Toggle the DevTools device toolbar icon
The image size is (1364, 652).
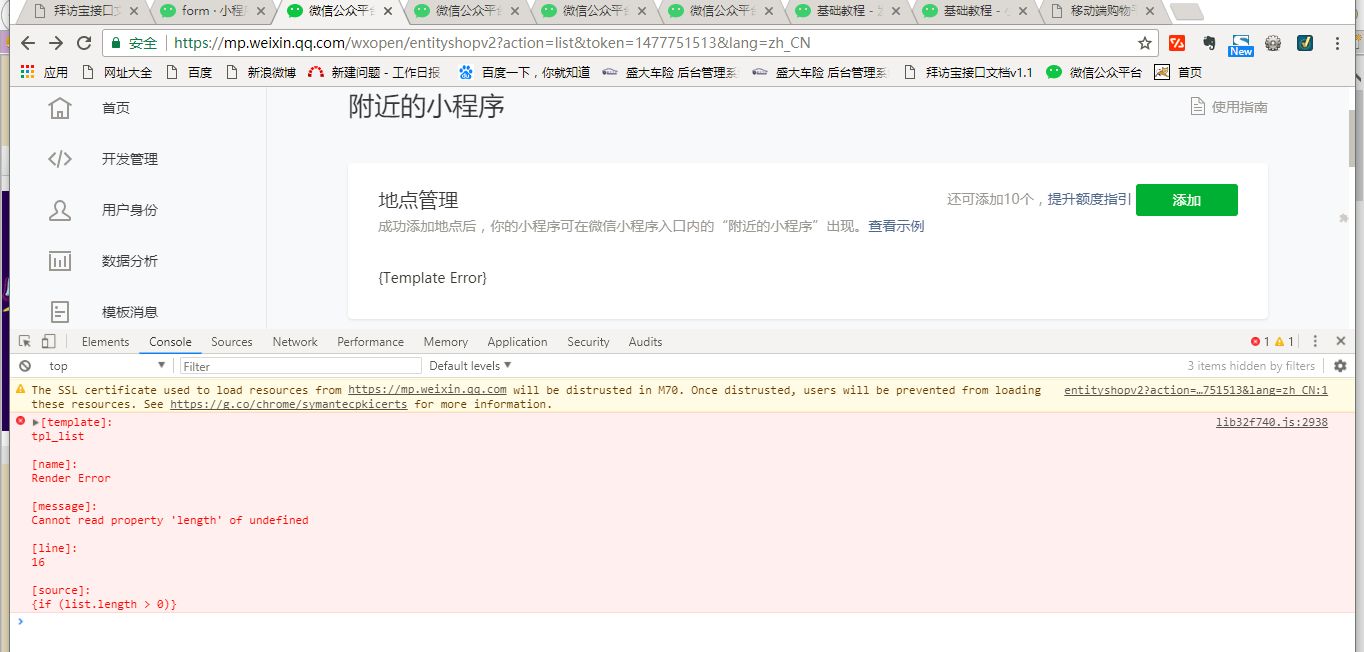(48, 341)
